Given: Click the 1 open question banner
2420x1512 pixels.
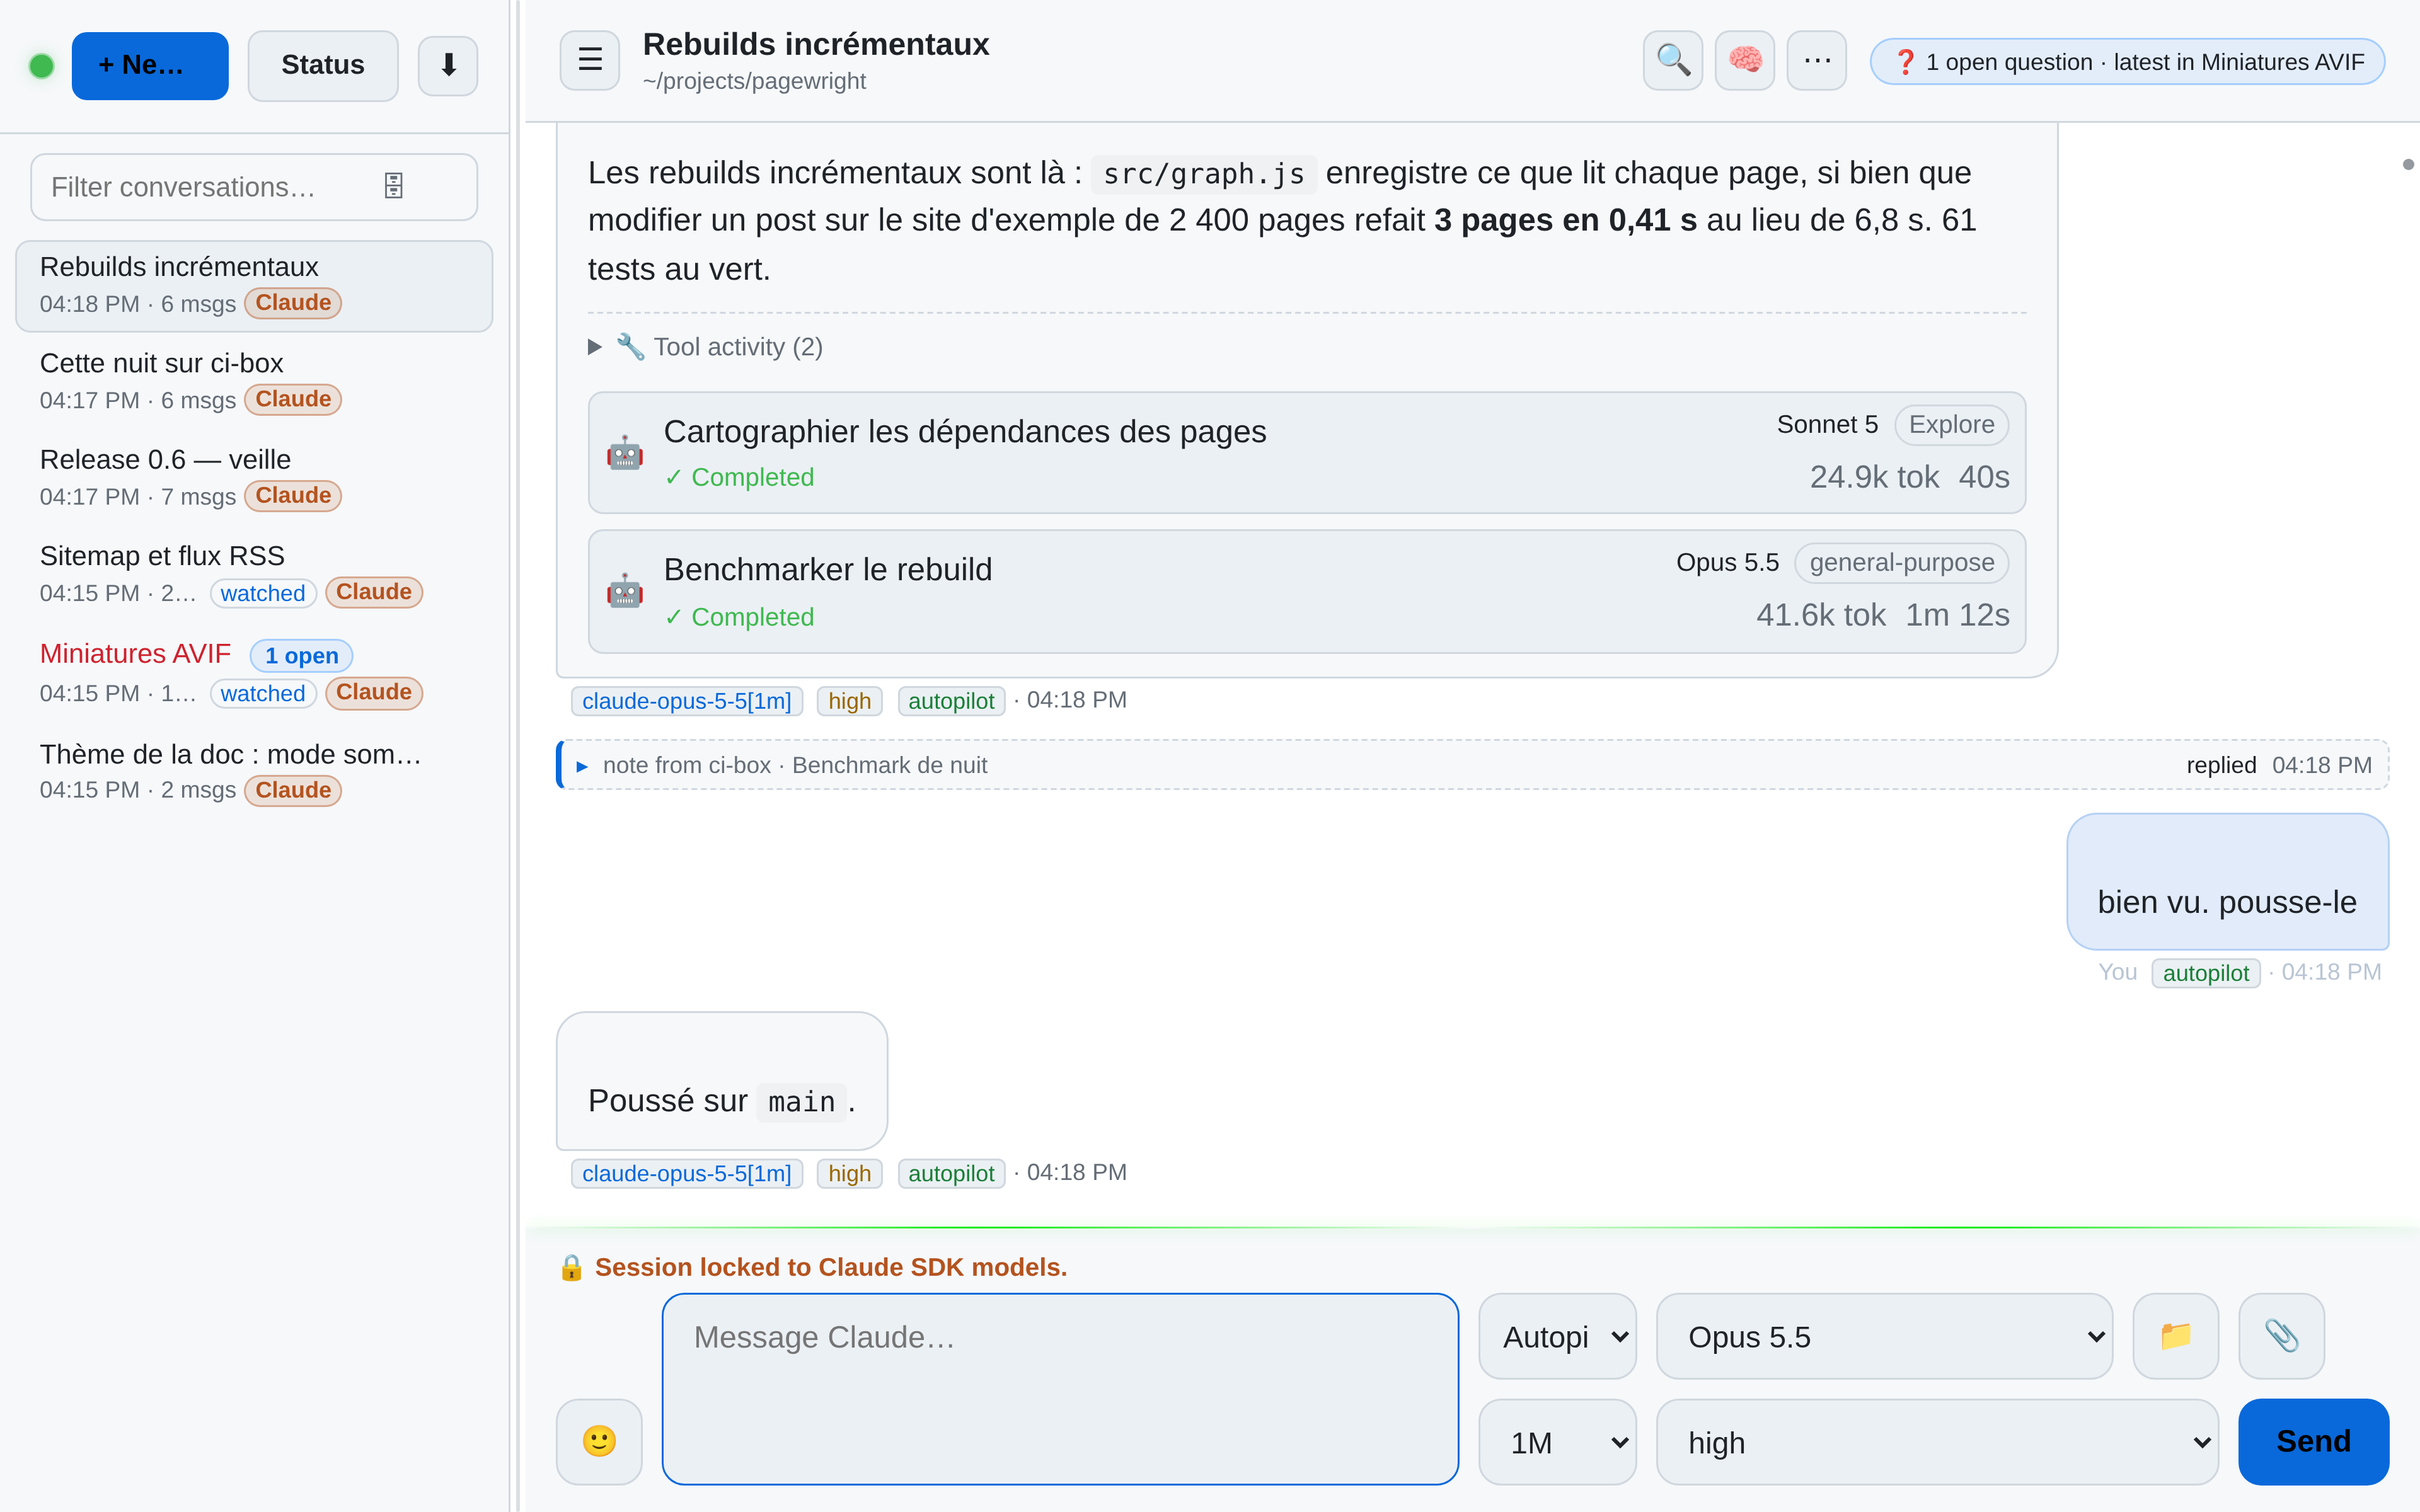Looking at the screenshot, I should tap(2127, 61).
